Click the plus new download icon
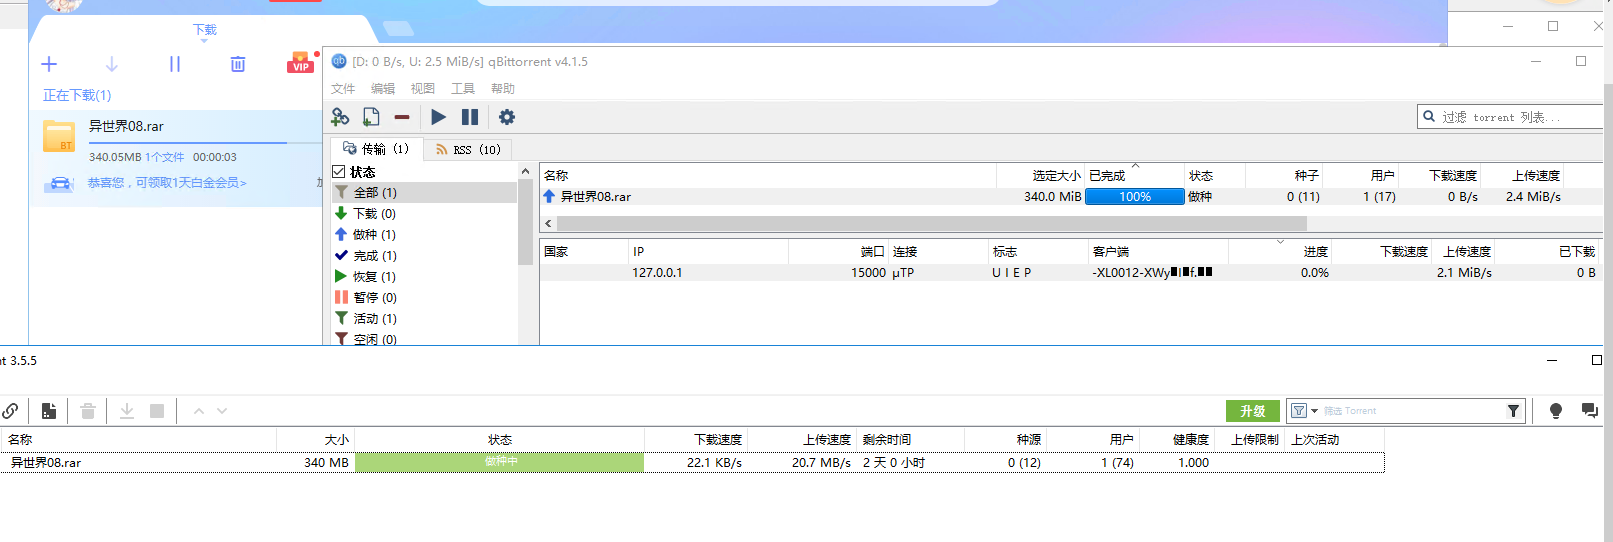 coord(49,64)
